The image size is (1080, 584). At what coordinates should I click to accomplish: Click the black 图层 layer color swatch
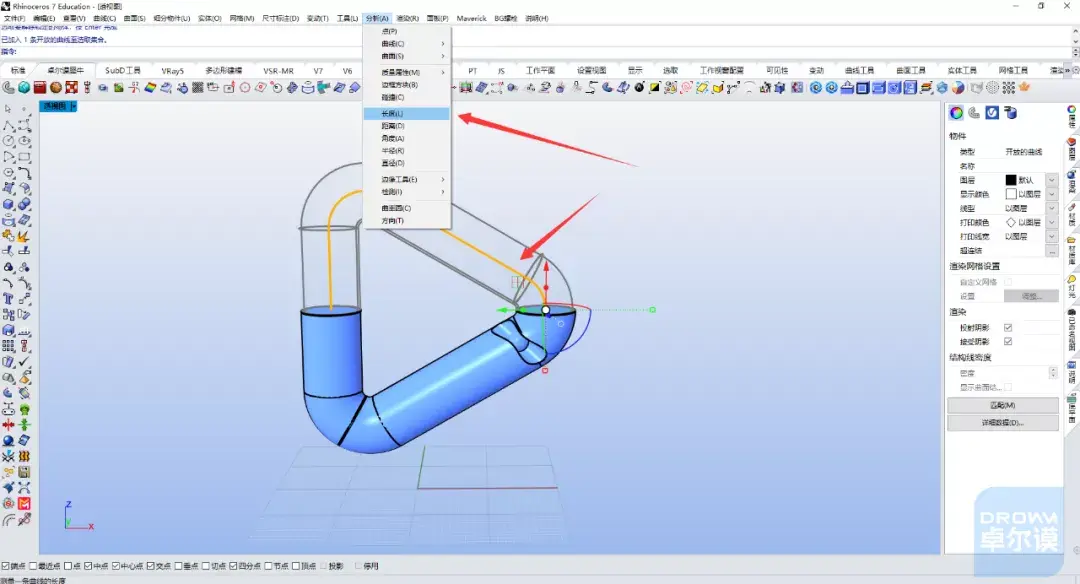point(1011,180)
